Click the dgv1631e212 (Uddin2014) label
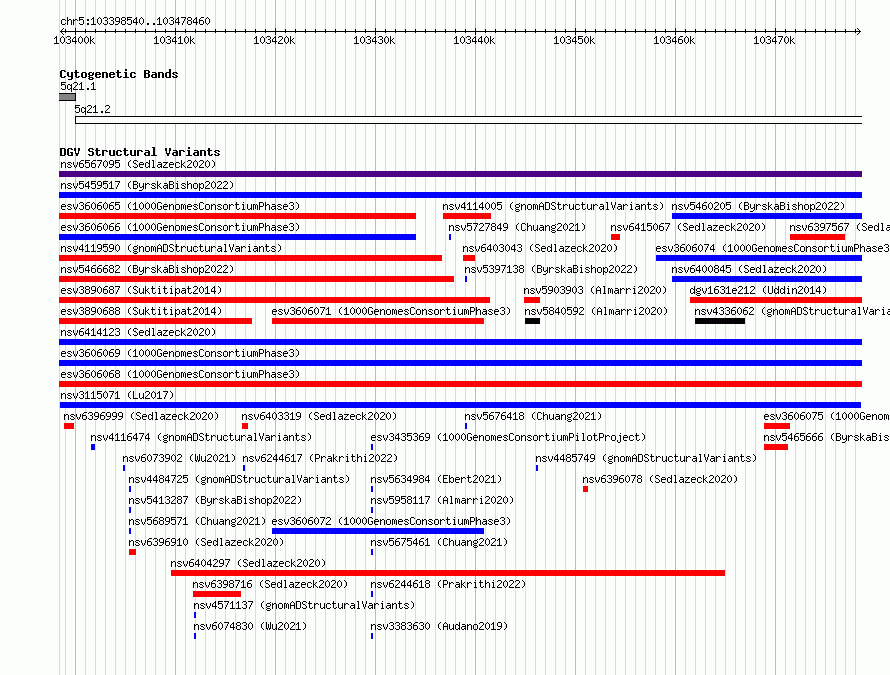The width and height of the screenshot is (890, 675). tap(758, 290)
